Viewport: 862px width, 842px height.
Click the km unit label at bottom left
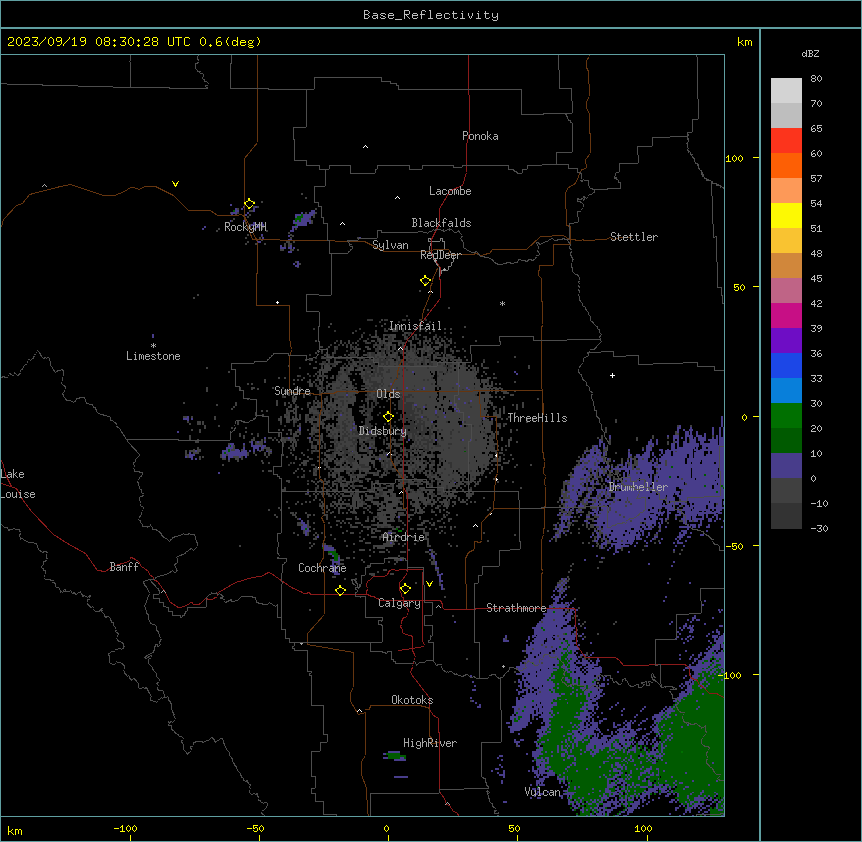tap(14, 830)
